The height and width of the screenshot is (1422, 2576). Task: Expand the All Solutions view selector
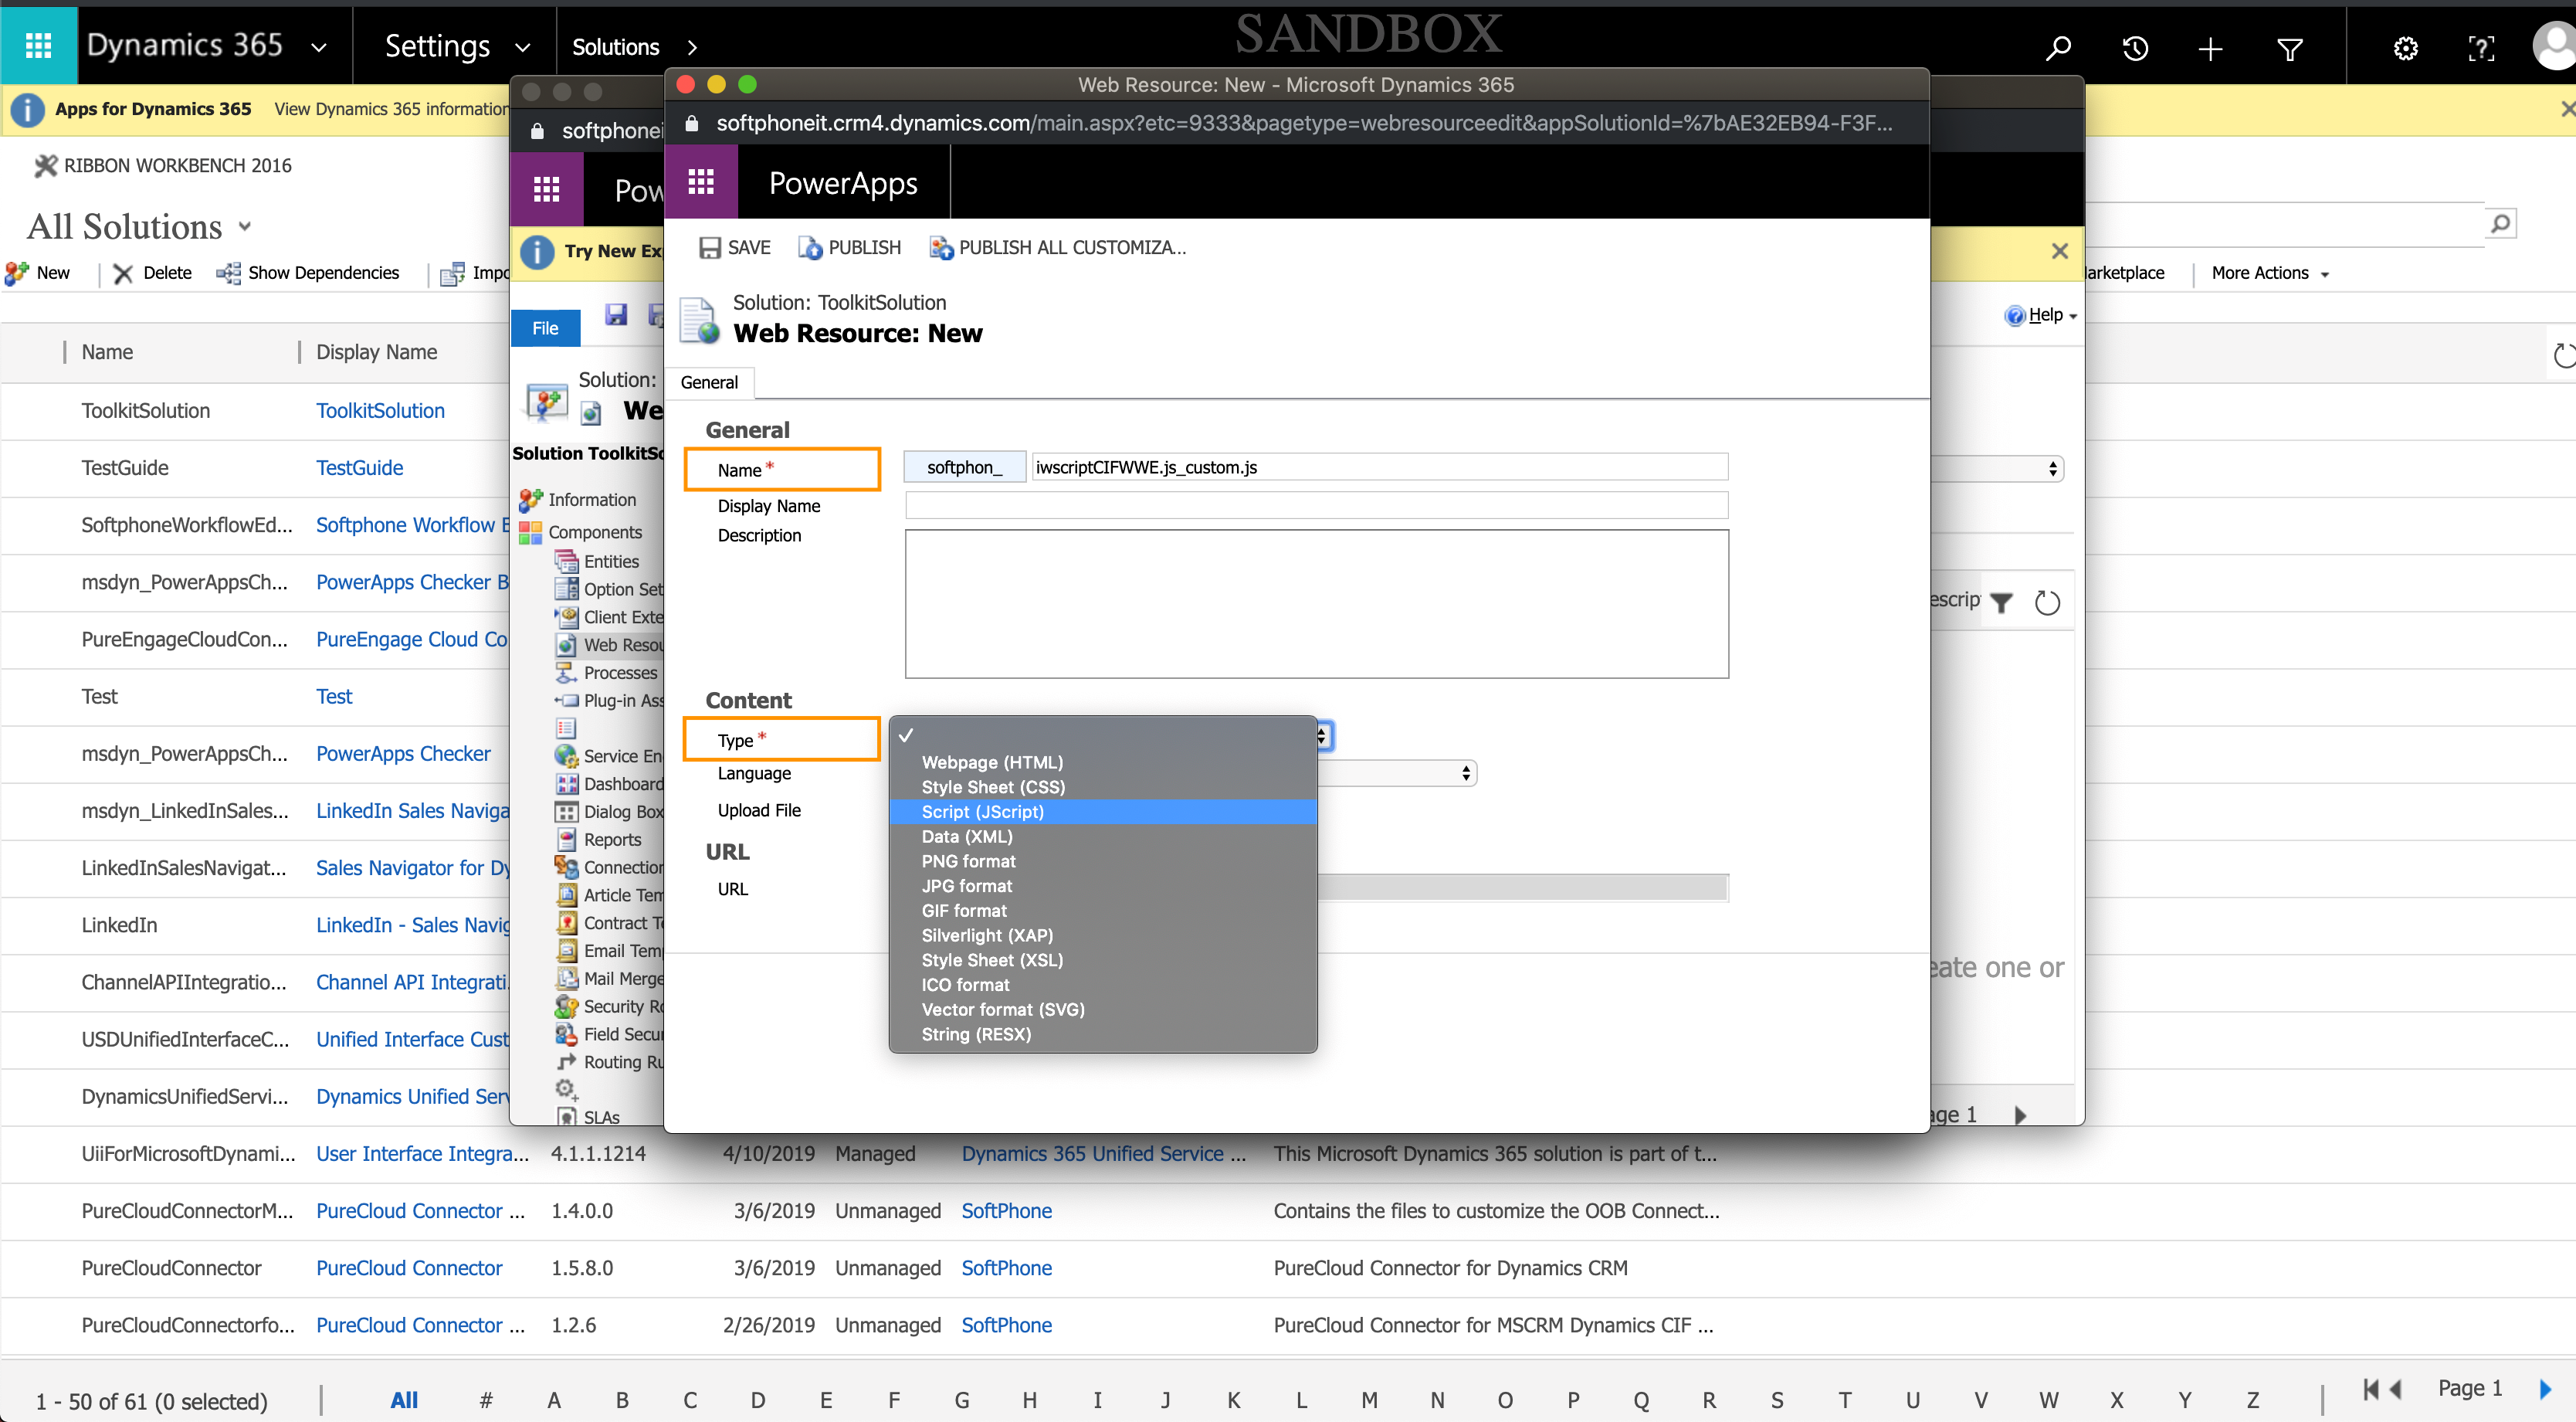[245, 227]
